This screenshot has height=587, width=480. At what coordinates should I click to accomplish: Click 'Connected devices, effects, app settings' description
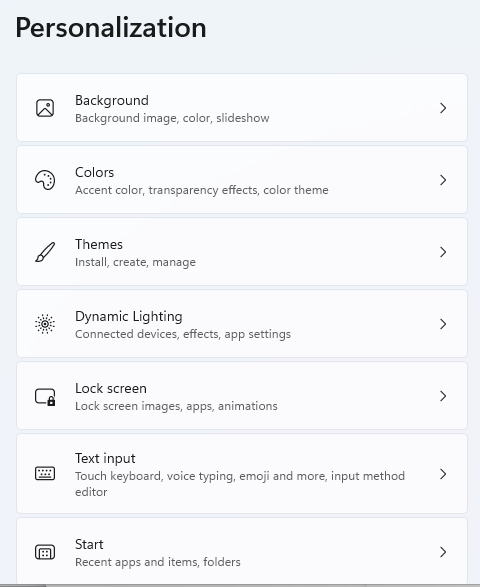coord(183,334)
